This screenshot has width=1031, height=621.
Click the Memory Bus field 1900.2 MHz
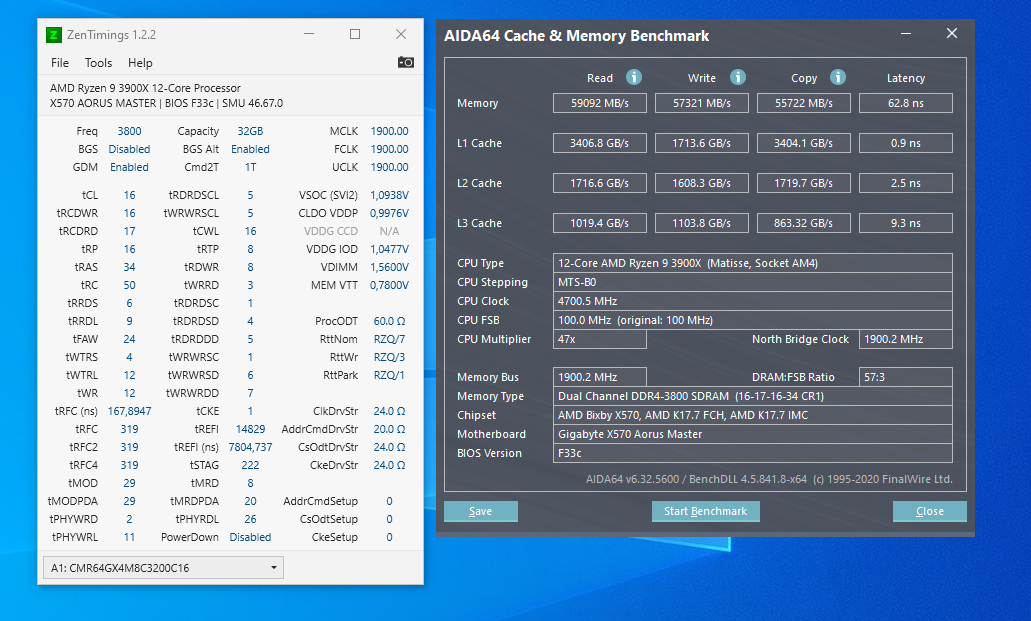600,377
